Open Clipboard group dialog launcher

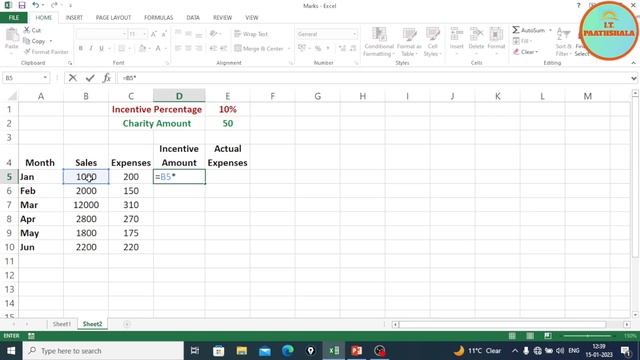pos(70,63)
